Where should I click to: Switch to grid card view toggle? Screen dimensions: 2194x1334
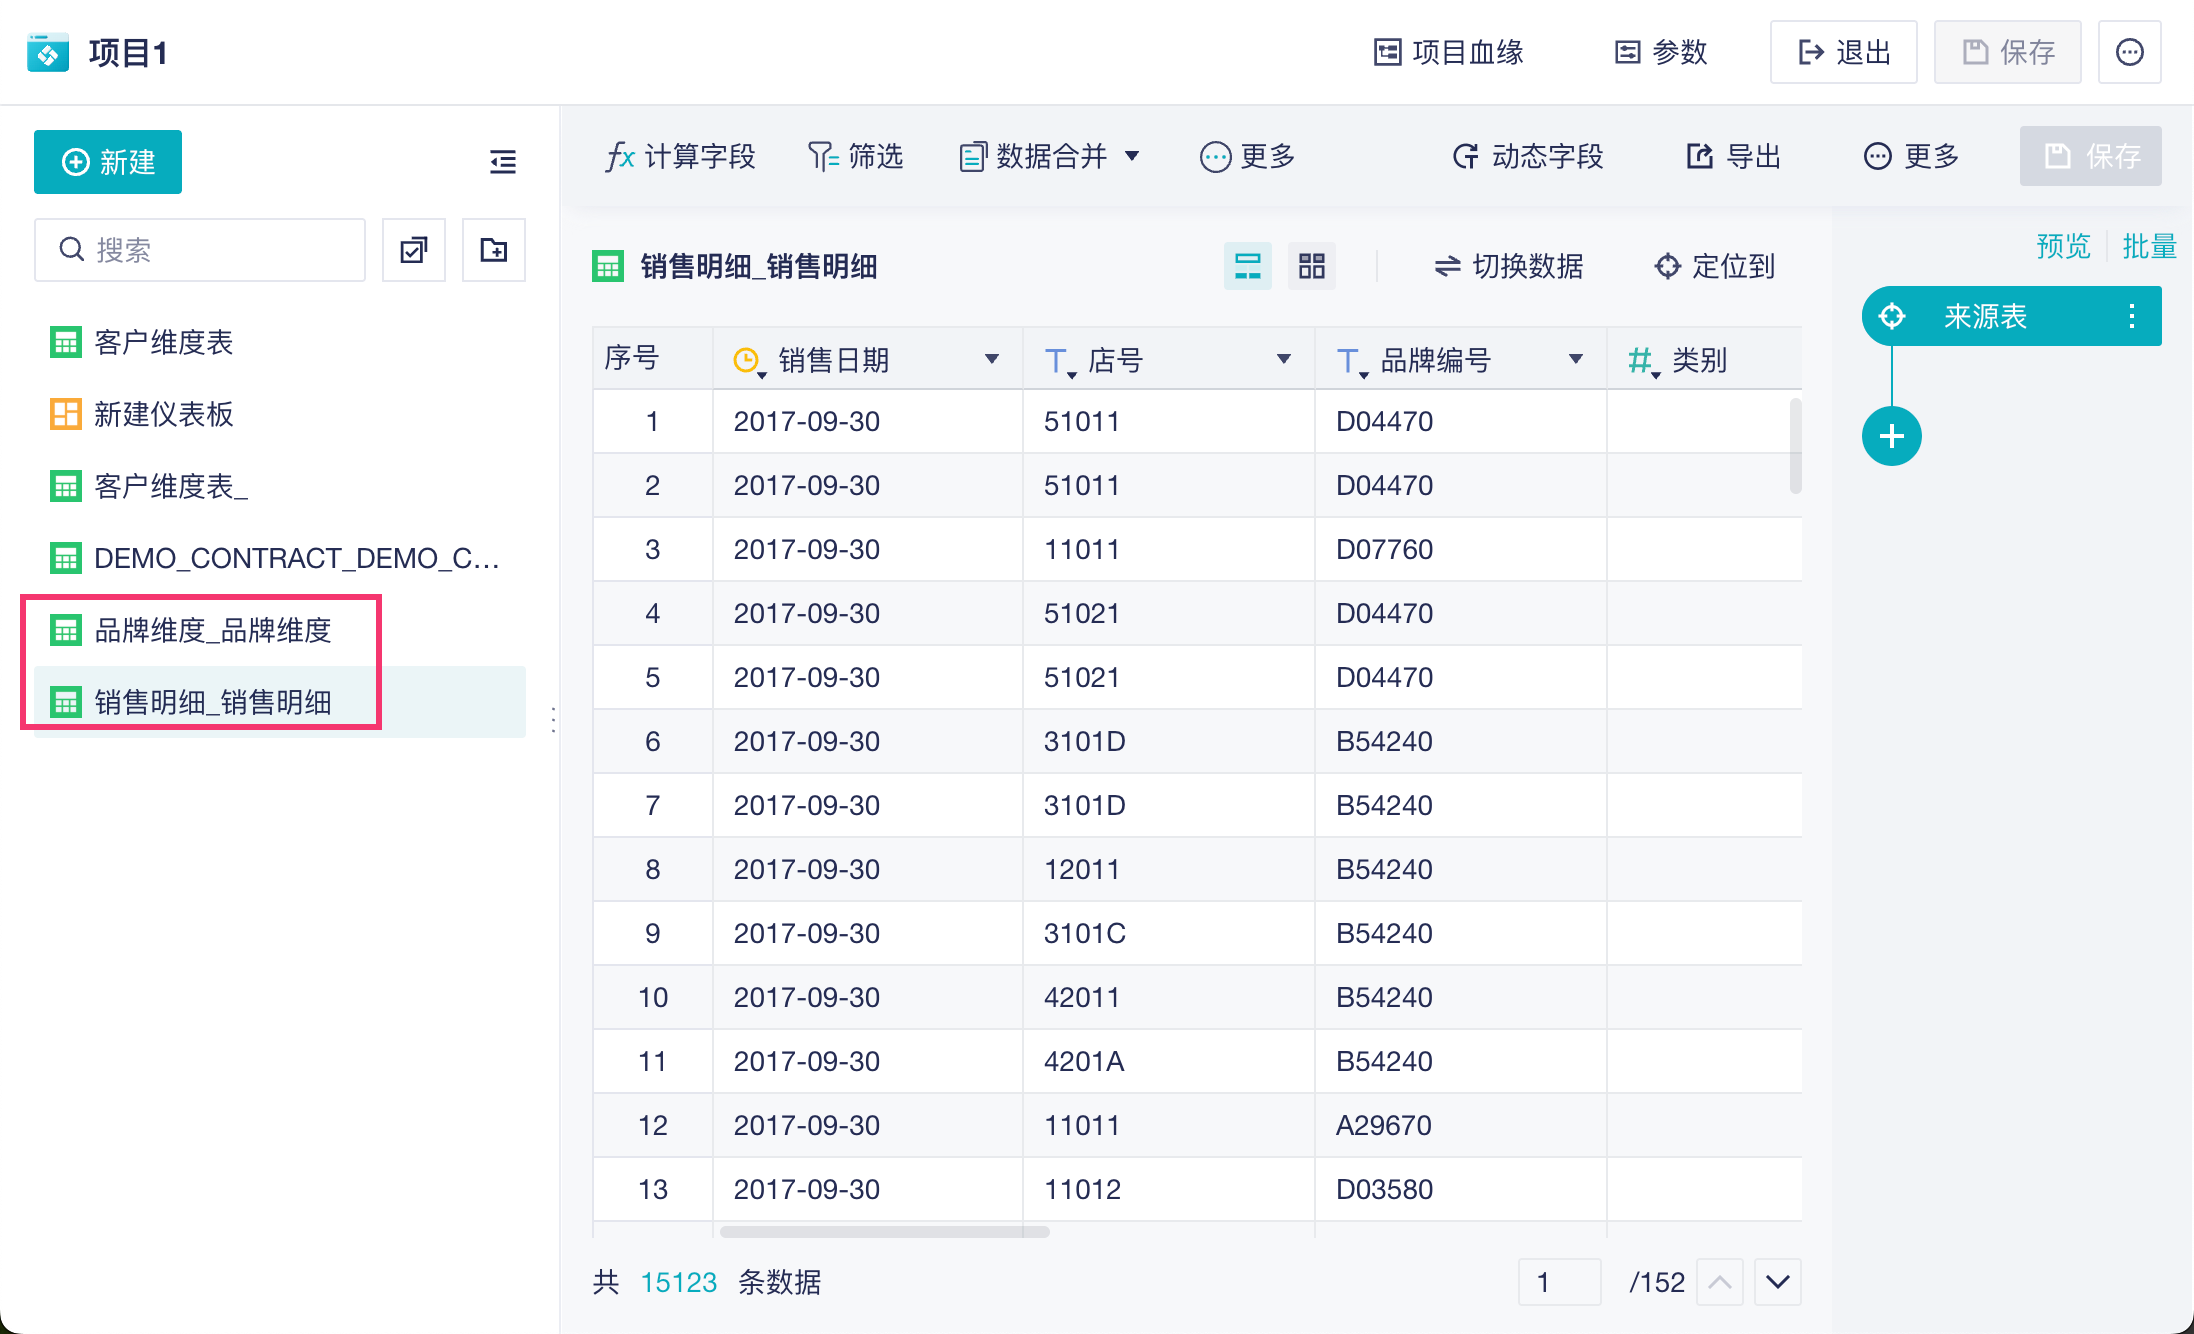(1311, 266)
